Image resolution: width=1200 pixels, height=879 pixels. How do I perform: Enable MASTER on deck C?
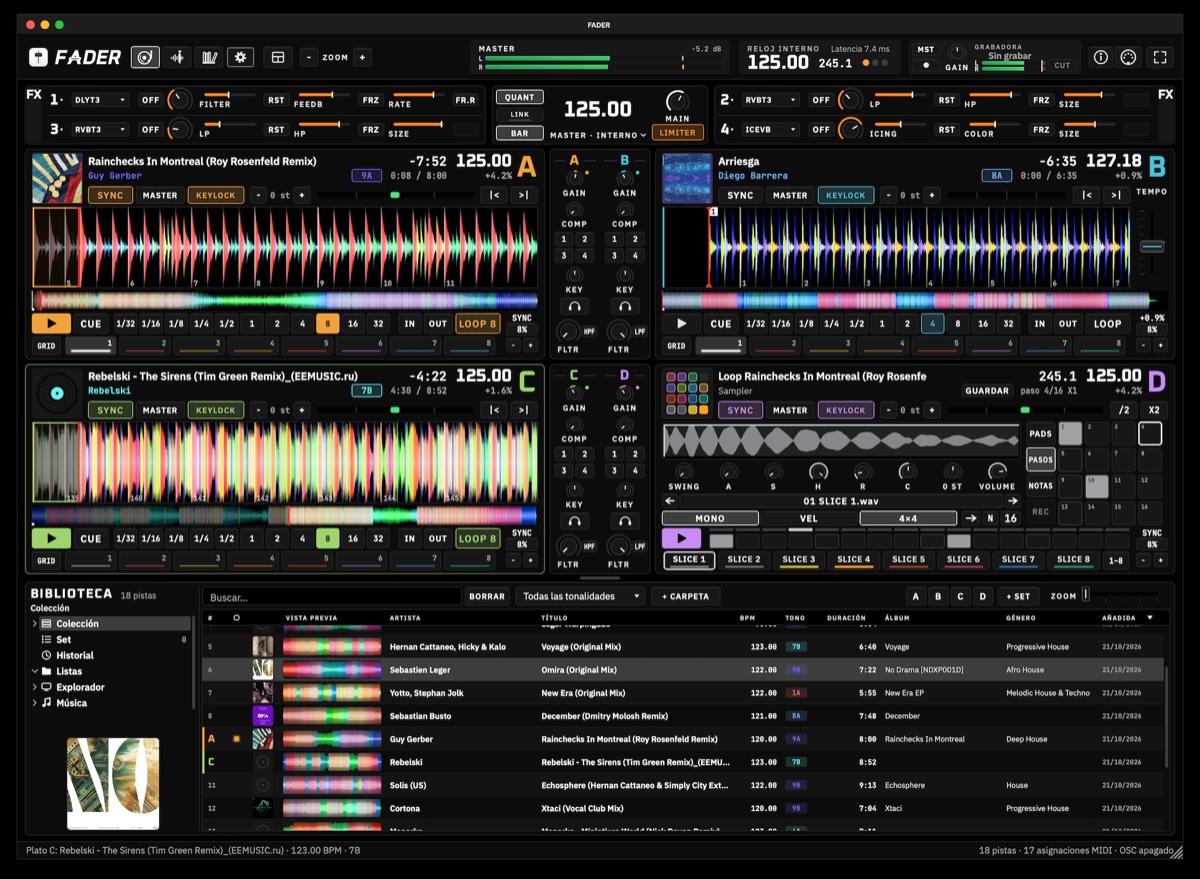(x=160, y=410)
